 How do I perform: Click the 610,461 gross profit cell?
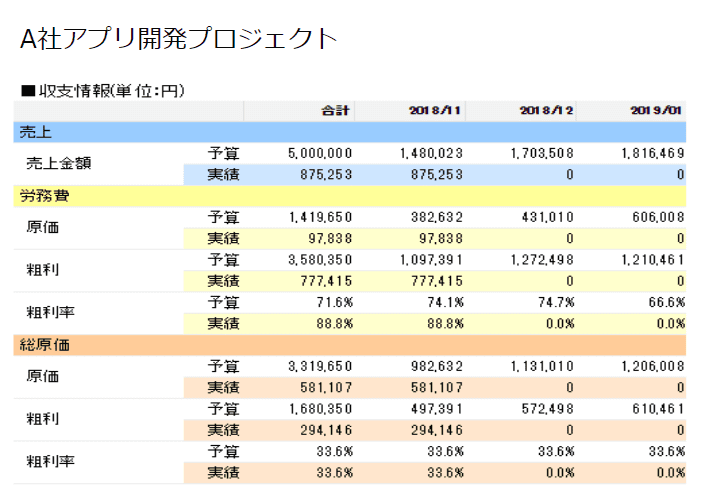(x=657, y=408)
